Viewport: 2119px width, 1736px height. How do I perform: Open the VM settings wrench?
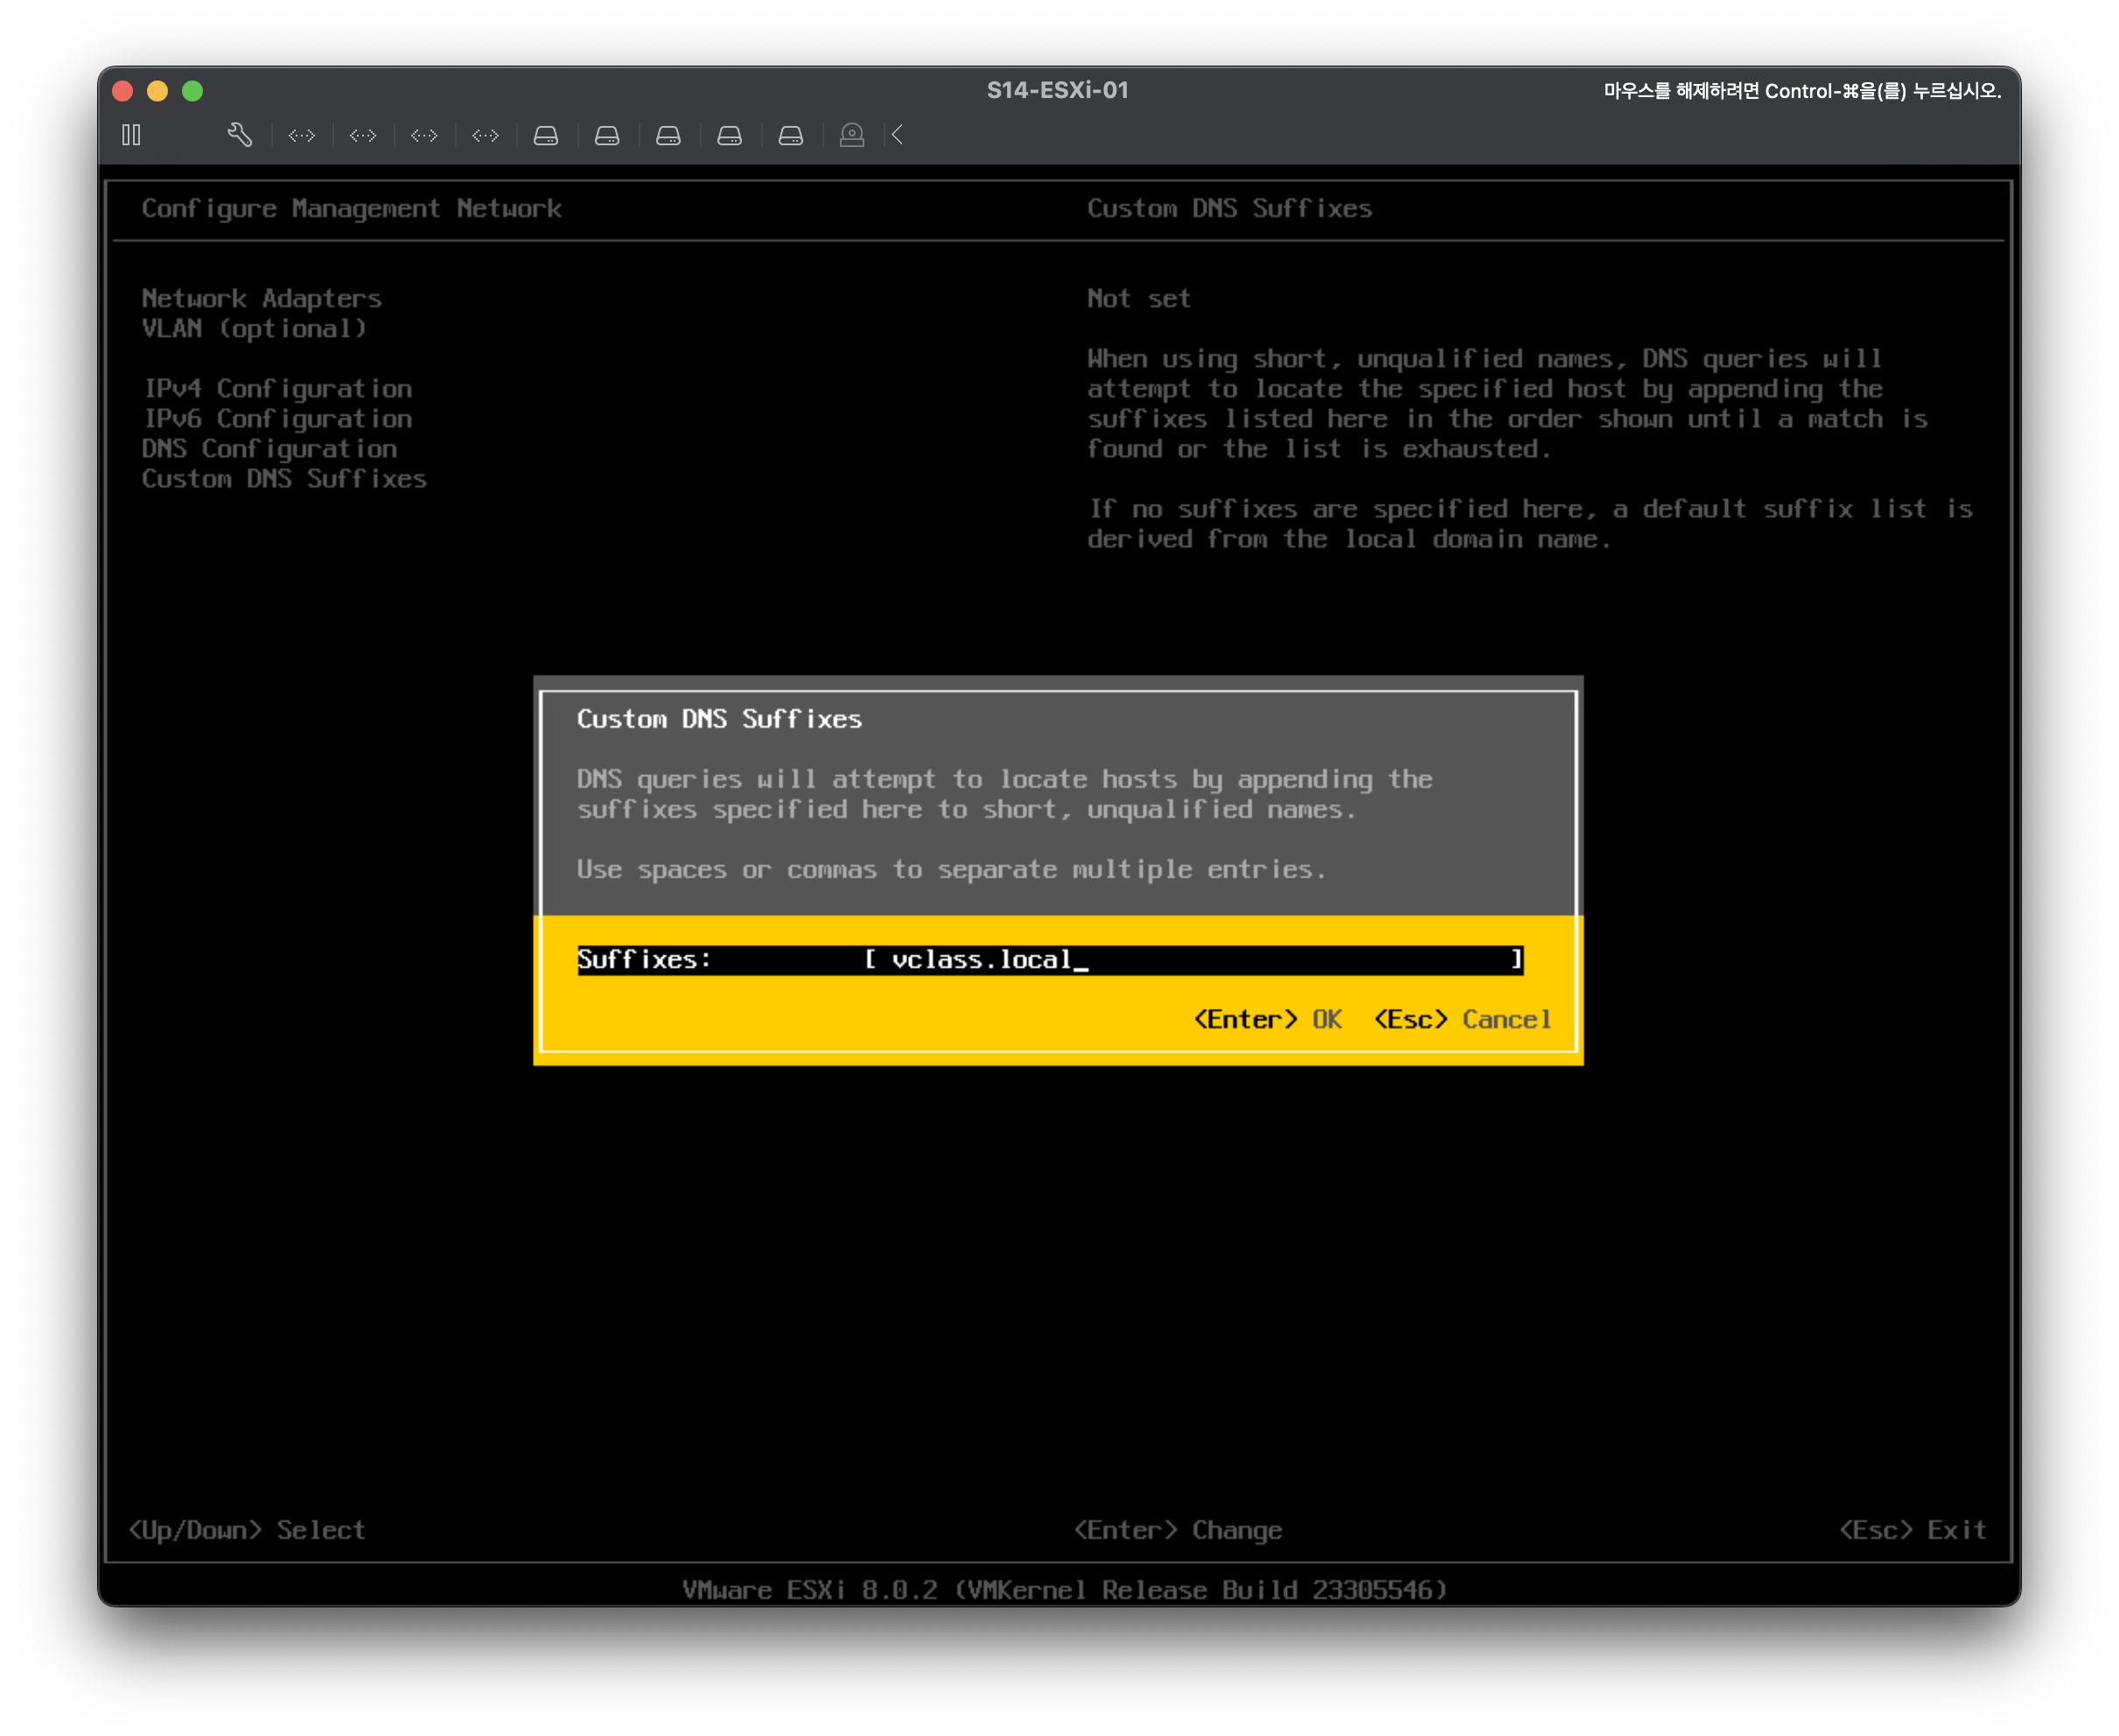[240, 135]
